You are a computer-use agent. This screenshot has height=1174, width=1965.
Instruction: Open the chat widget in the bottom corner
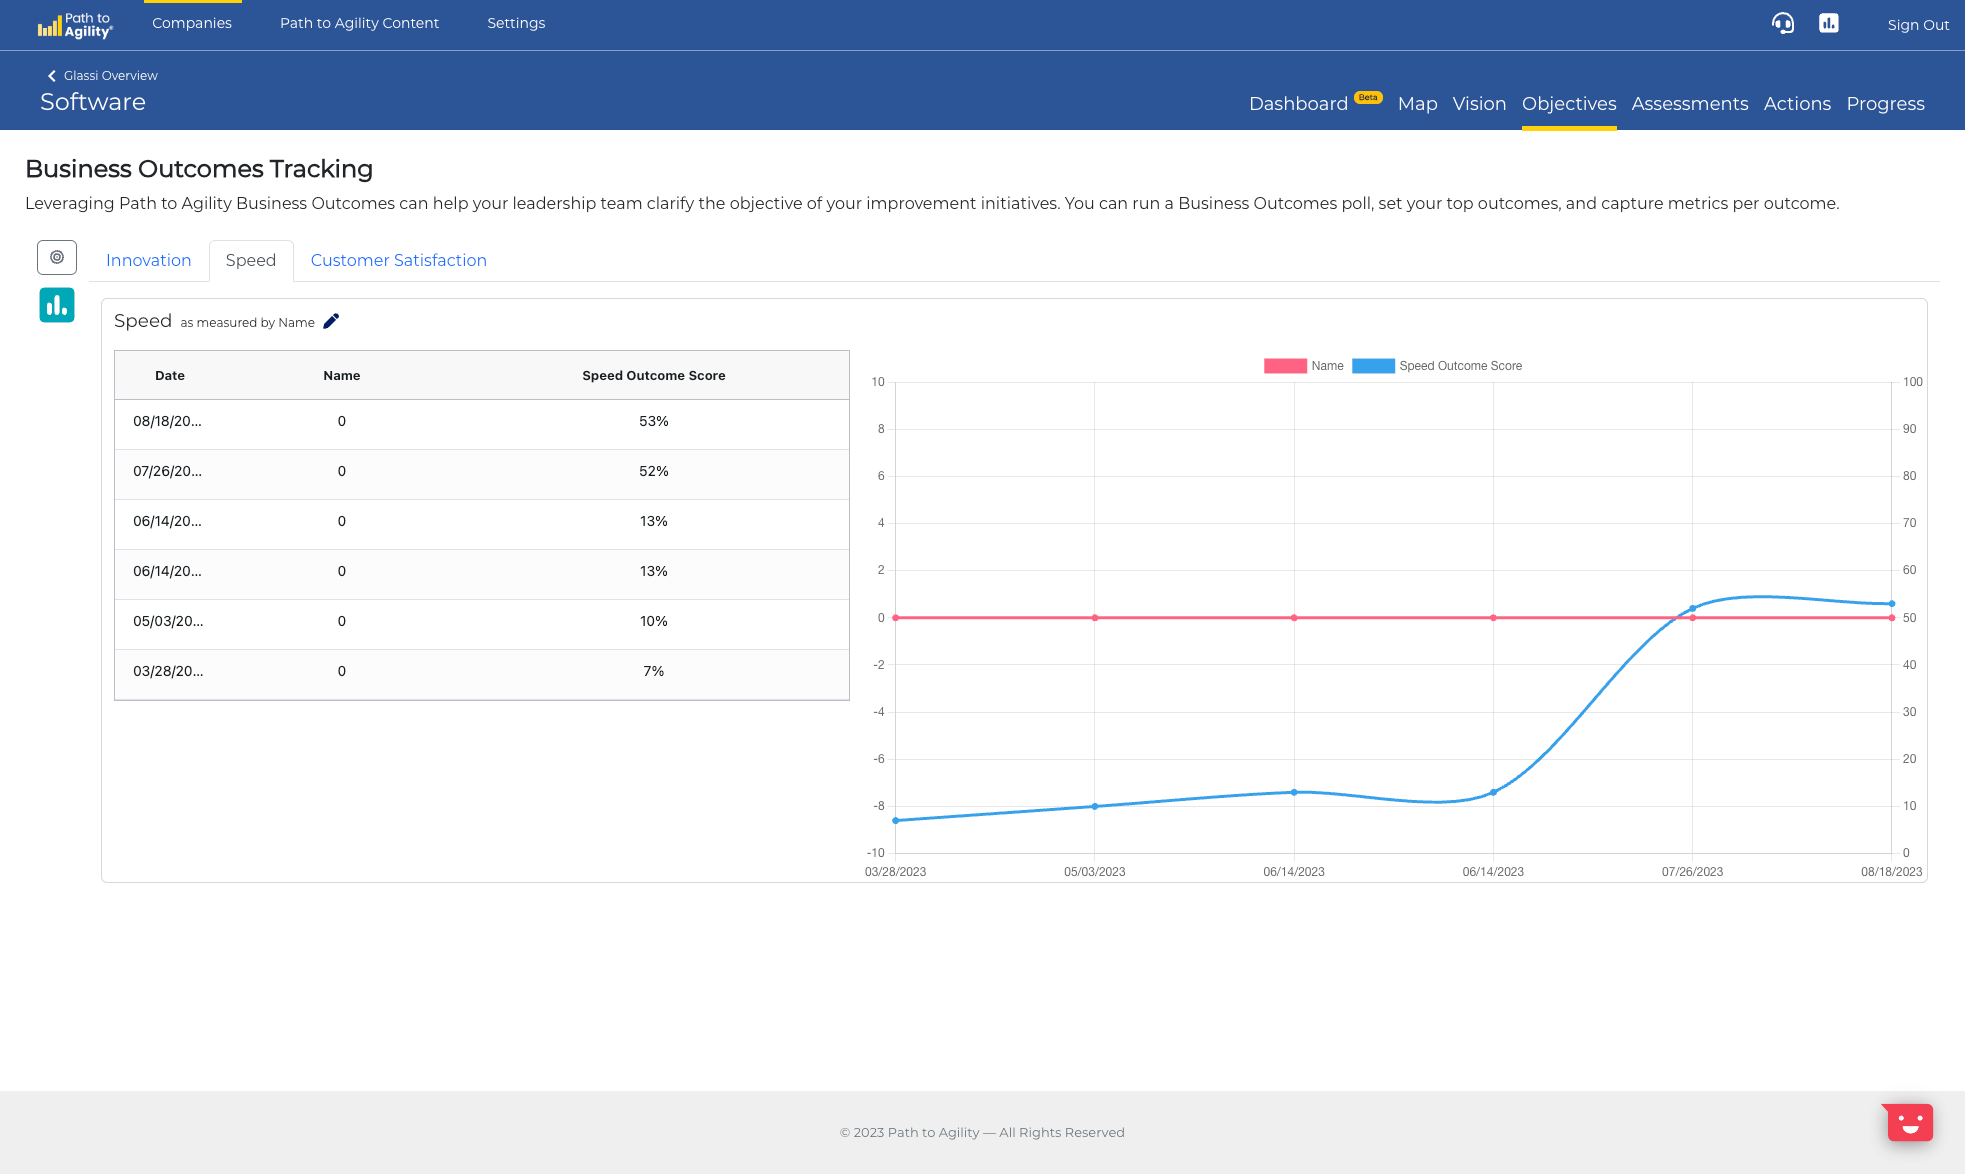[1908, 1122]
